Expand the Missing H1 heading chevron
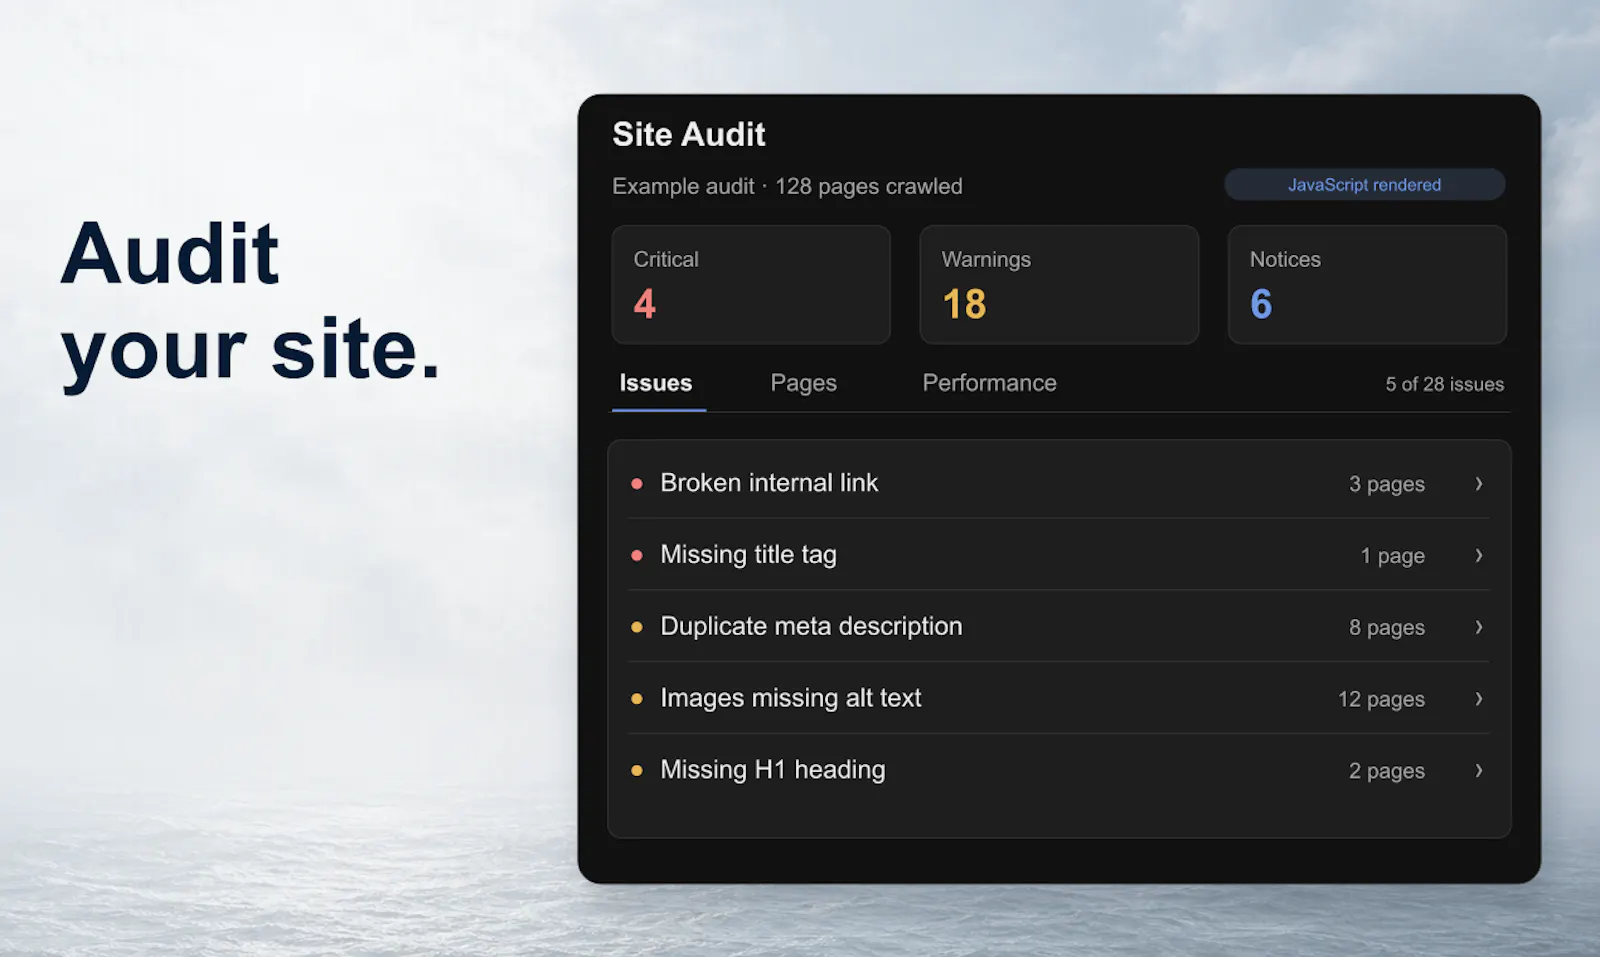 (1478, 771)
